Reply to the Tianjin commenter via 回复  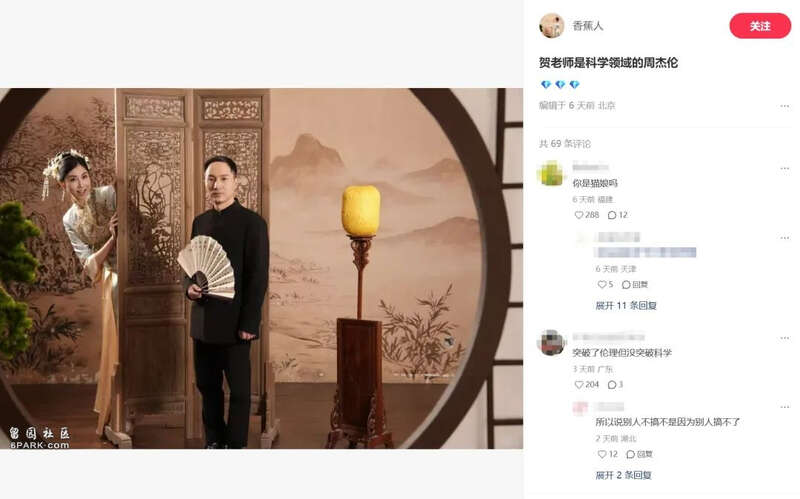635,284
